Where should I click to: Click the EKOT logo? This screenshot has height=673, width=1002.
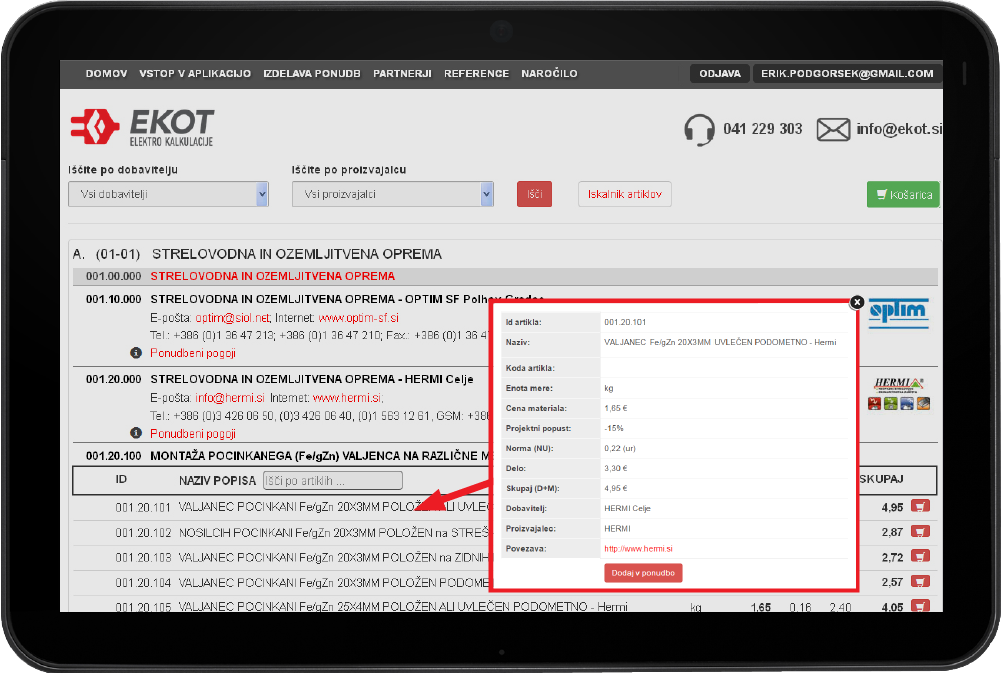[142, 128]
